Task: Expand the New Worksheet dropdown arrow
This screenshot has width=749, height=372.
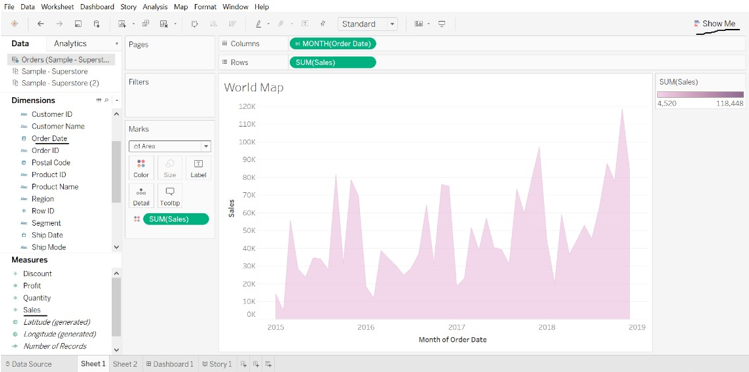Action: click(x=133, y=24)
